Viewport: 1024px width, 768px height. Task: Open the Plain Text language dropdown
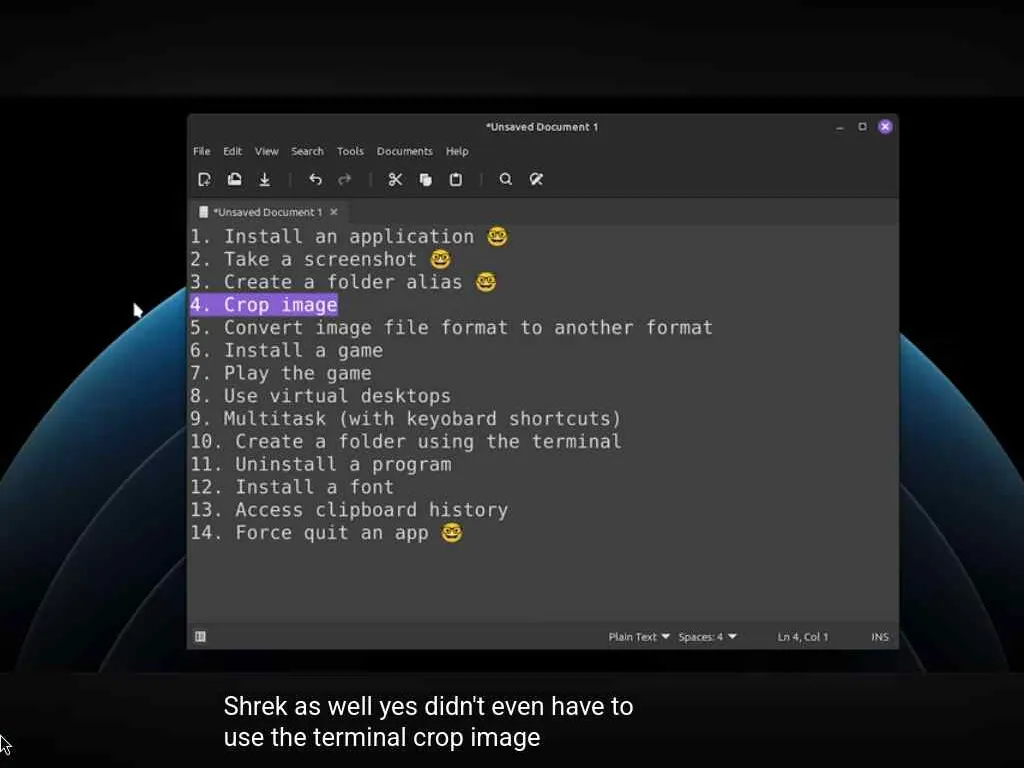639,636
